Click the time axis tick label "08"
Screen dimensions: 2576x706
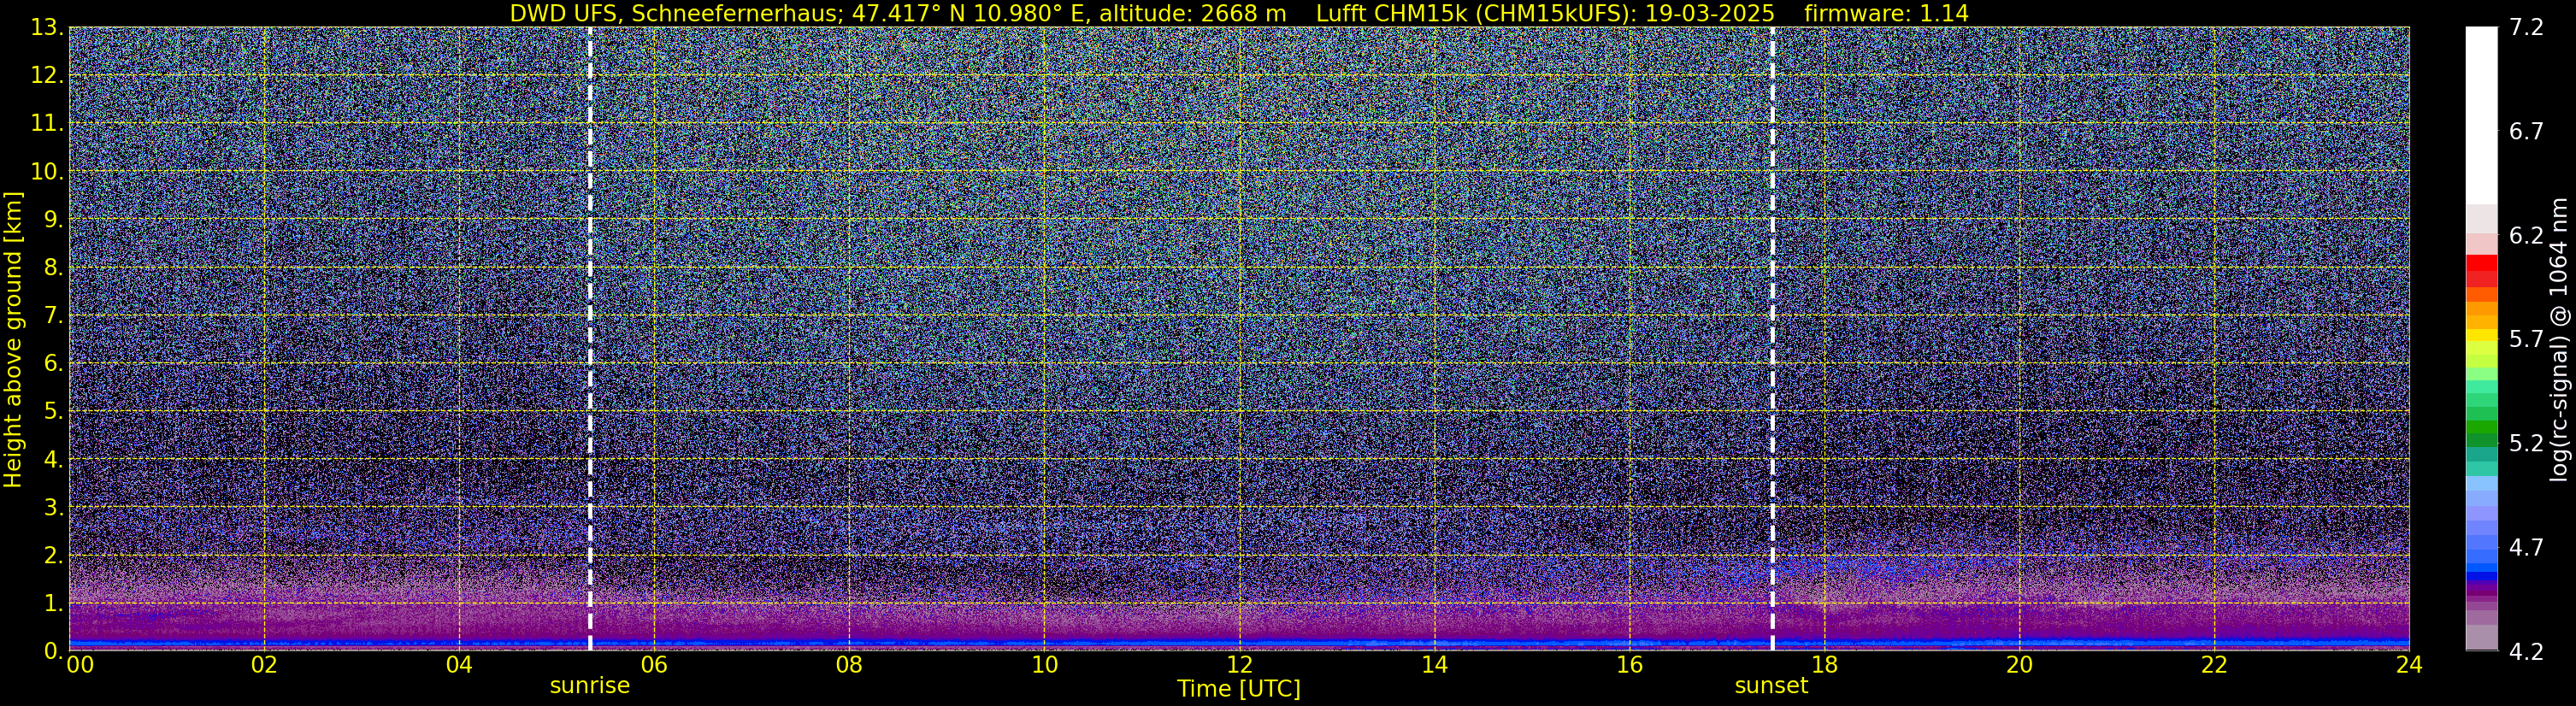pyautogui.click(x=849, y=665)
